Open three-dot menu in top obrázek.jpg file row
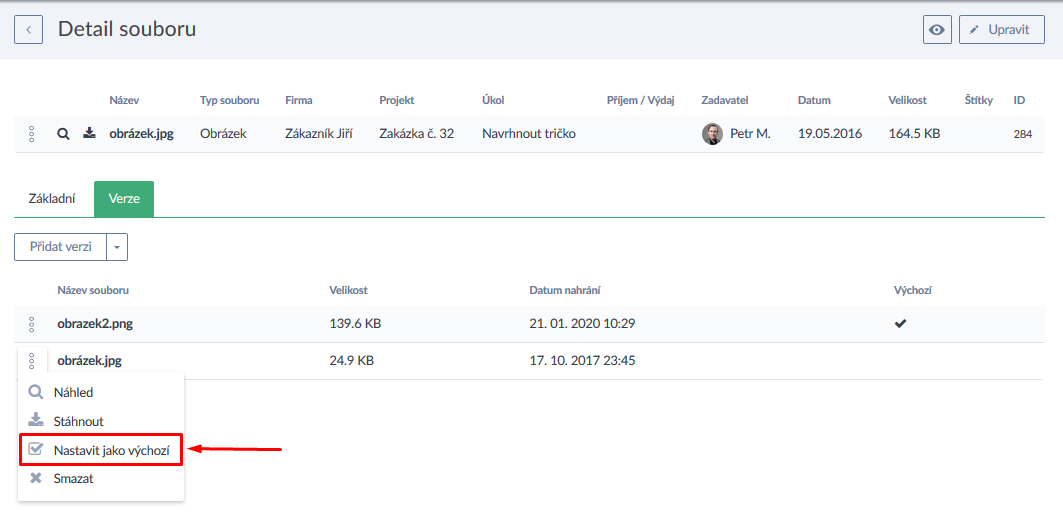The image size is (1063, 519). point(31,134)
